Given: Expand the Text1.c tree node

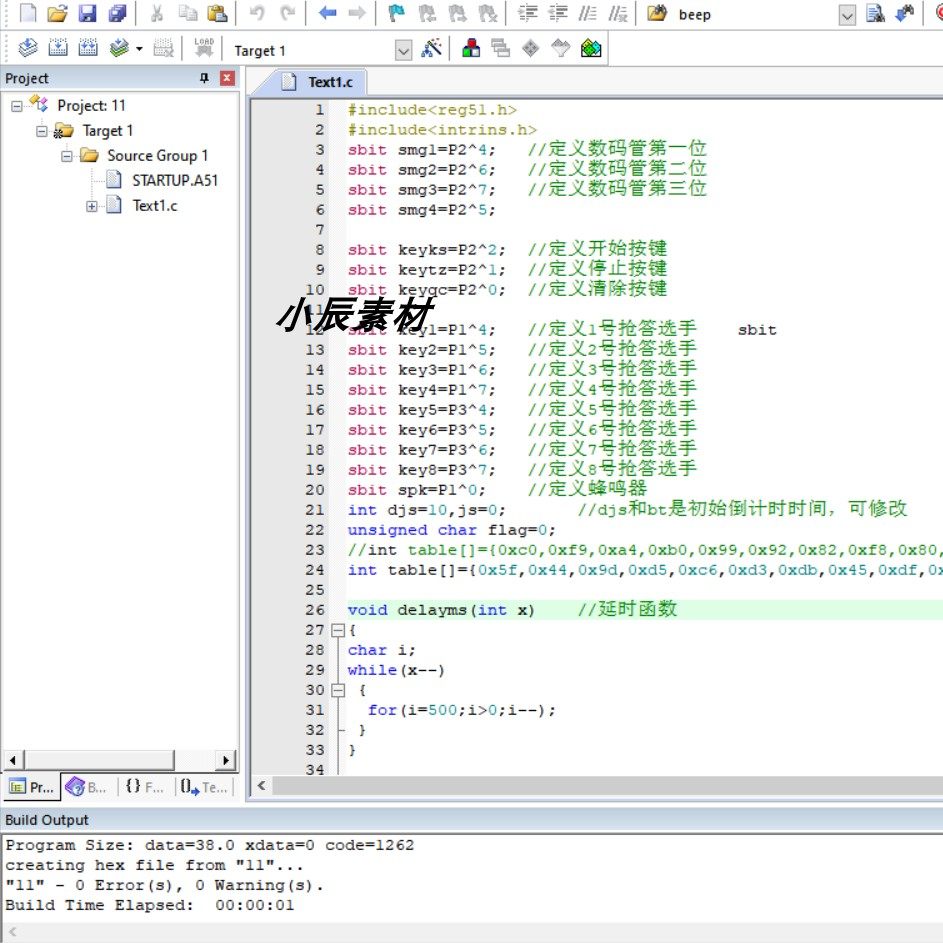Looking at the screenshot, I should [91, 206].
